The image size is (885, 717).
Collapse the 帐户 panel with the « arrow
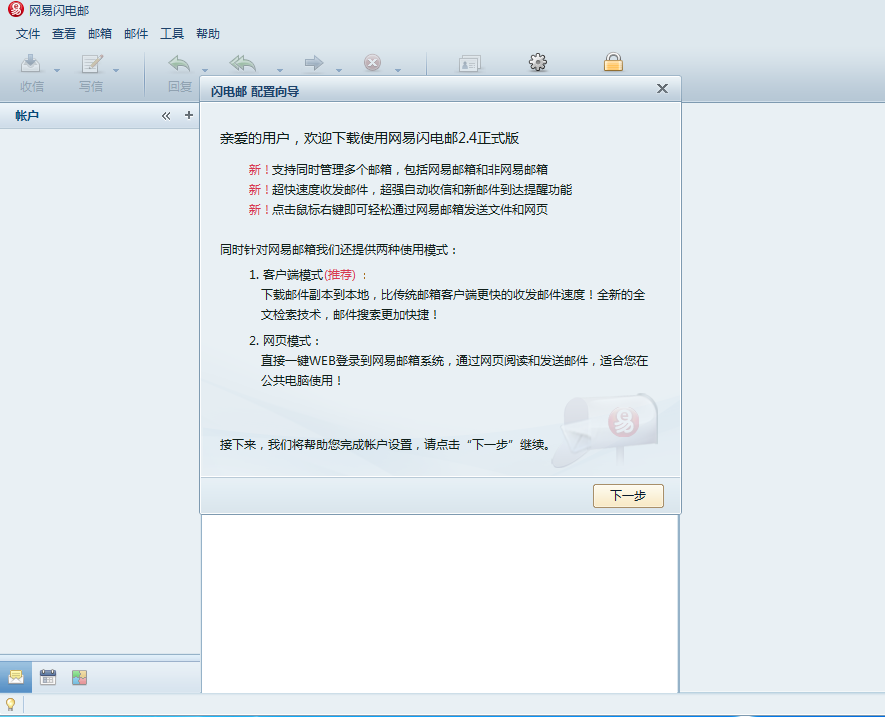tap(166, 115)
